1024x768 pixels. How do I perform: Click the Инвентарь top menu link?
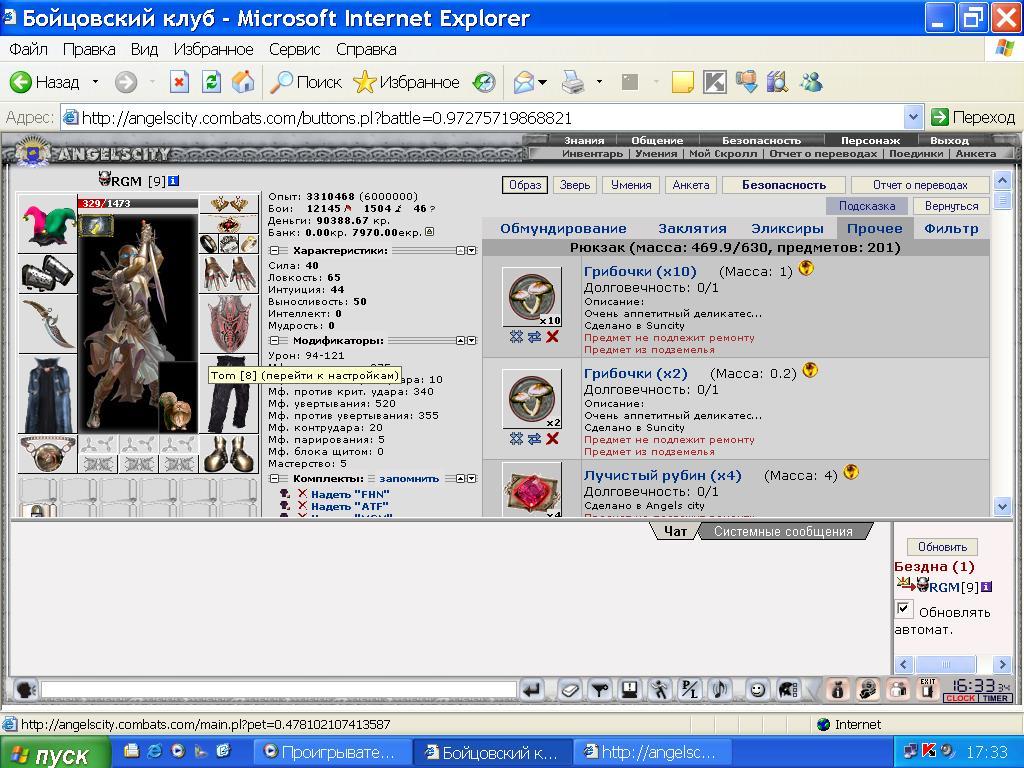coord(592,153)
